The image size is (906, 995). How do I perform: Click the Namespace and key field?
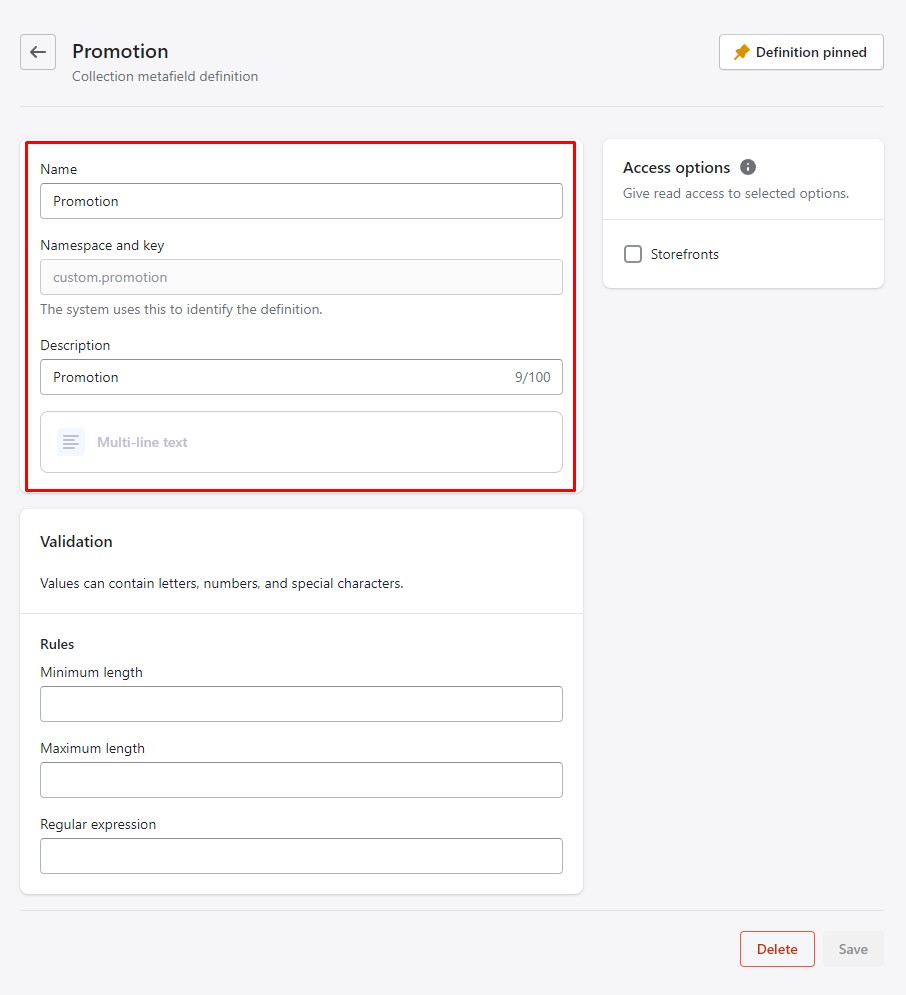(x=301, y=277)
